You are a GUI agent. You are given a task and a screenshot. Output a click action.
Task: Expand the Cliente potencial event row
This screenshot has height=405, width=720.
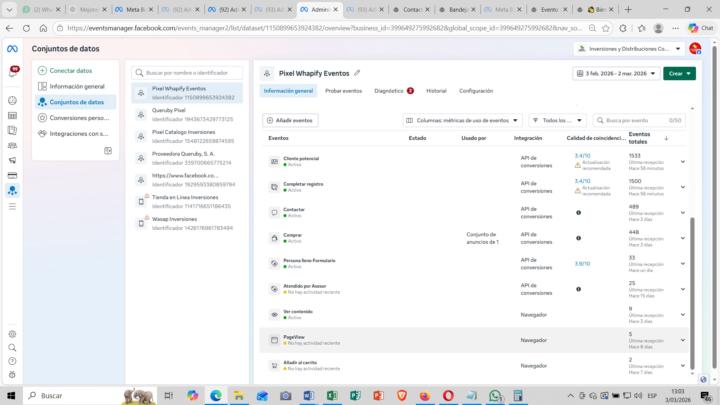[683, 162]
